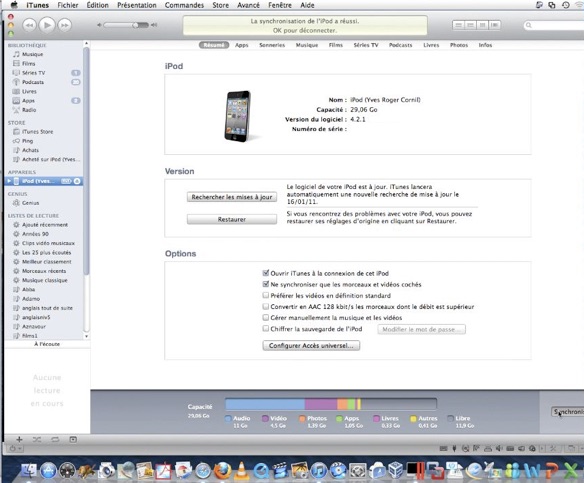Open the iTunes menu
This screenshot has width=584, height=483.
tap(37, 5)
